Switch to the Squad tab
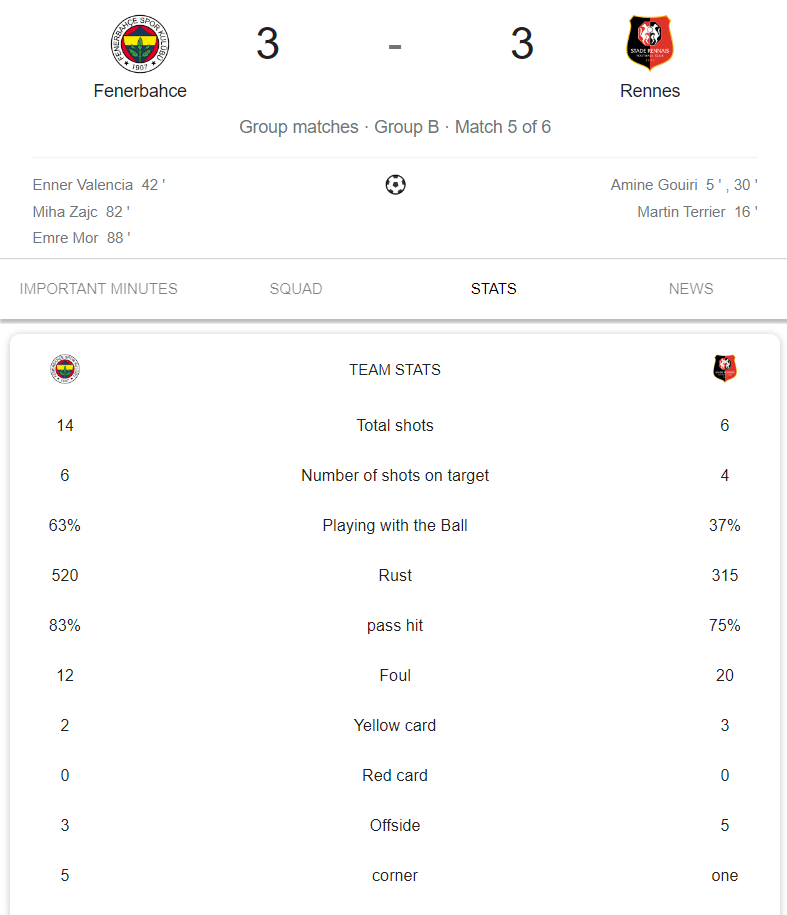Screen dimensions: 787x915 (296, 289)
